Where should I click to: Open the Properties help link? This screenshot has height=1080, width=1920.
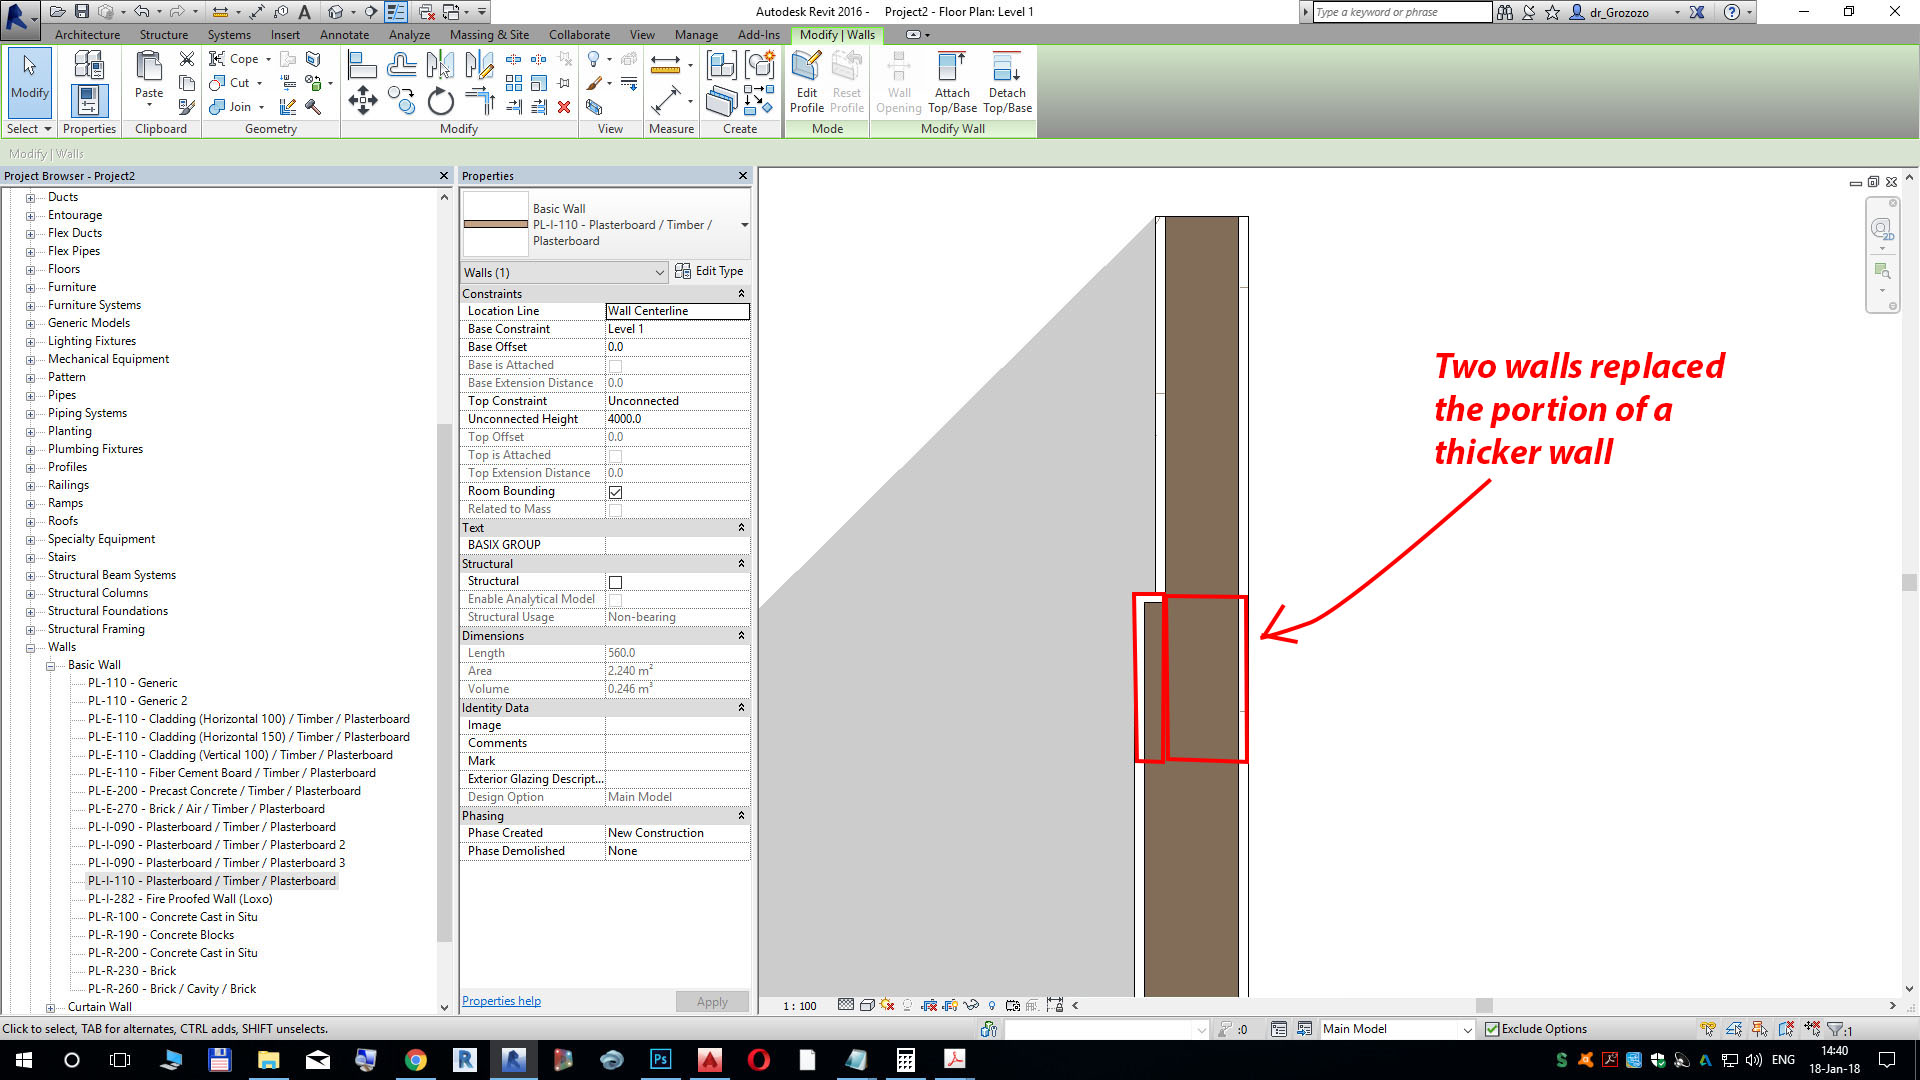501,1000
